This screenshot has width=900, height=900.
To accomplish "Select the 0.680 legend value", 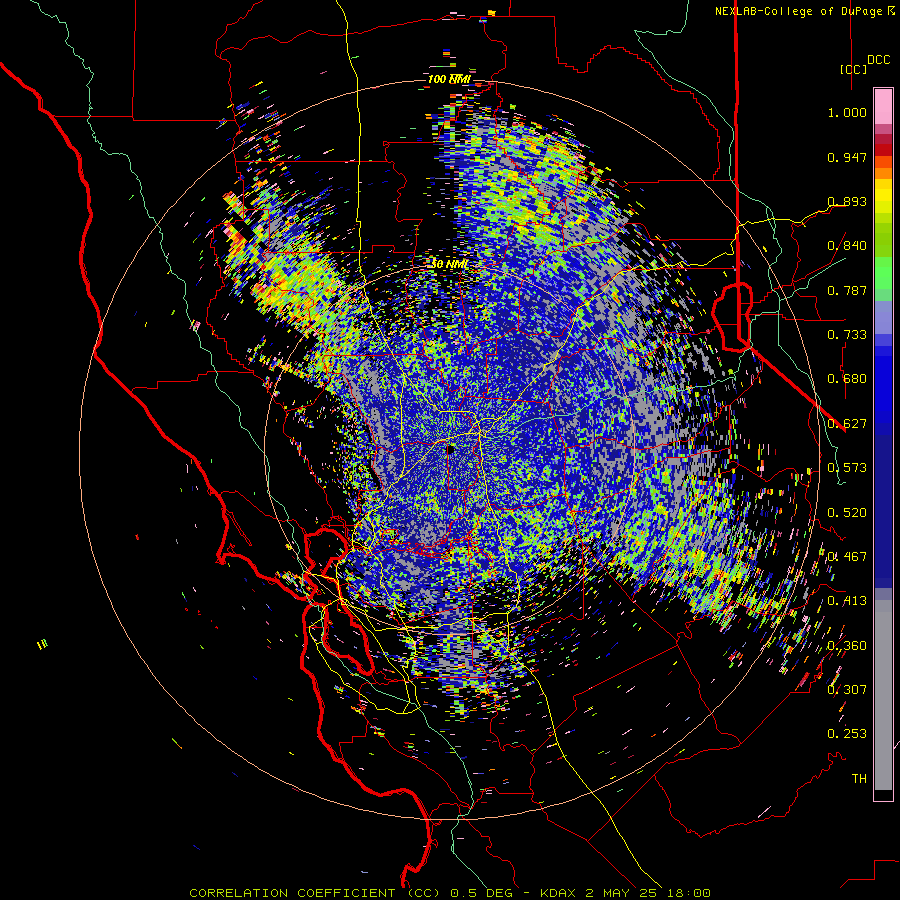I will click(847, 379).
